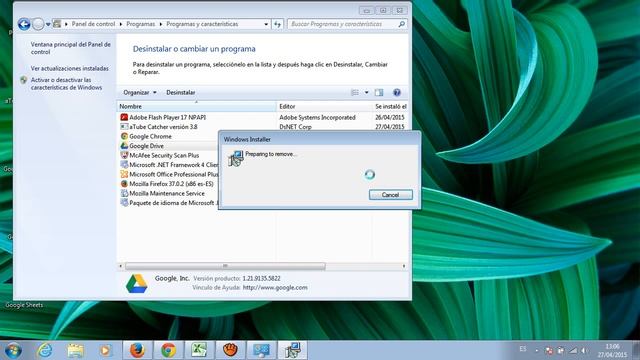Open the http://www.google.com help link

275,288
